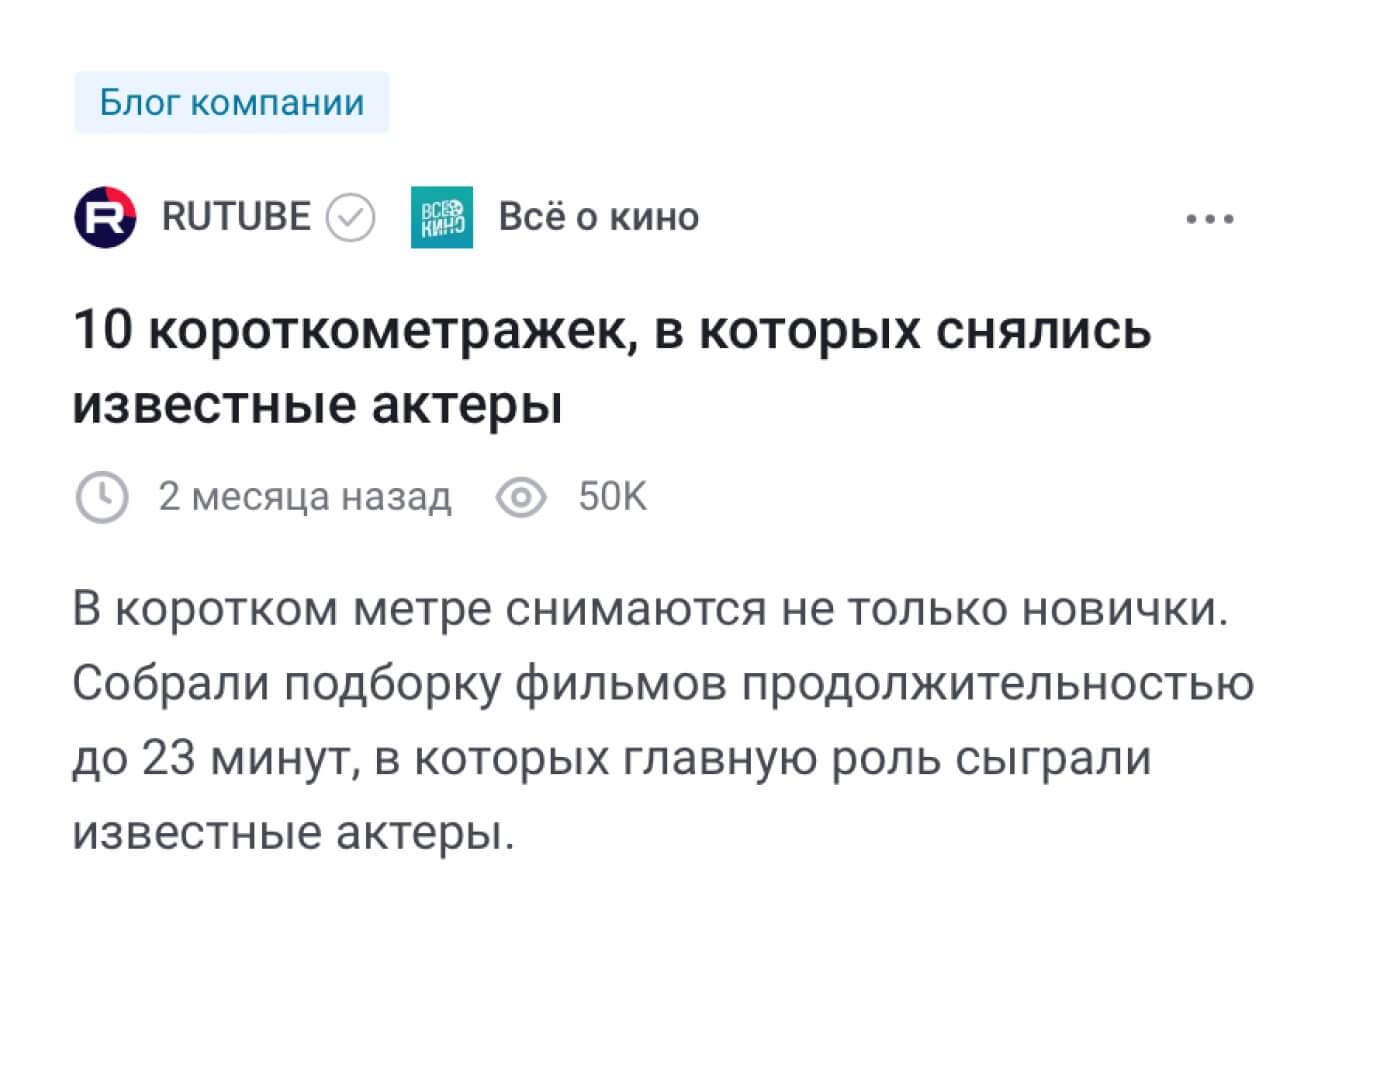
Task: Open the RUTUBE author name link
Action: point(236,216)
